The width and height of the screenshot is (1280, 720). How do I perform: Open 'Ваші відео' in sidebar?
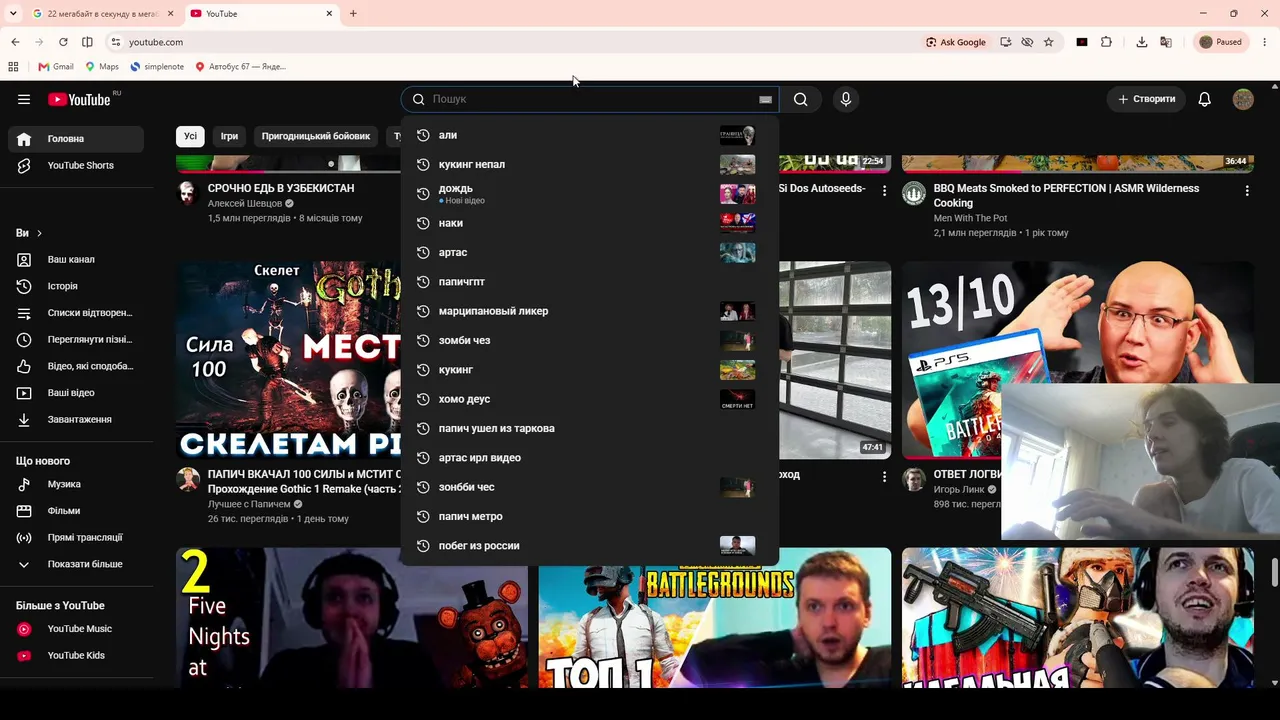[x=78, y=393]
